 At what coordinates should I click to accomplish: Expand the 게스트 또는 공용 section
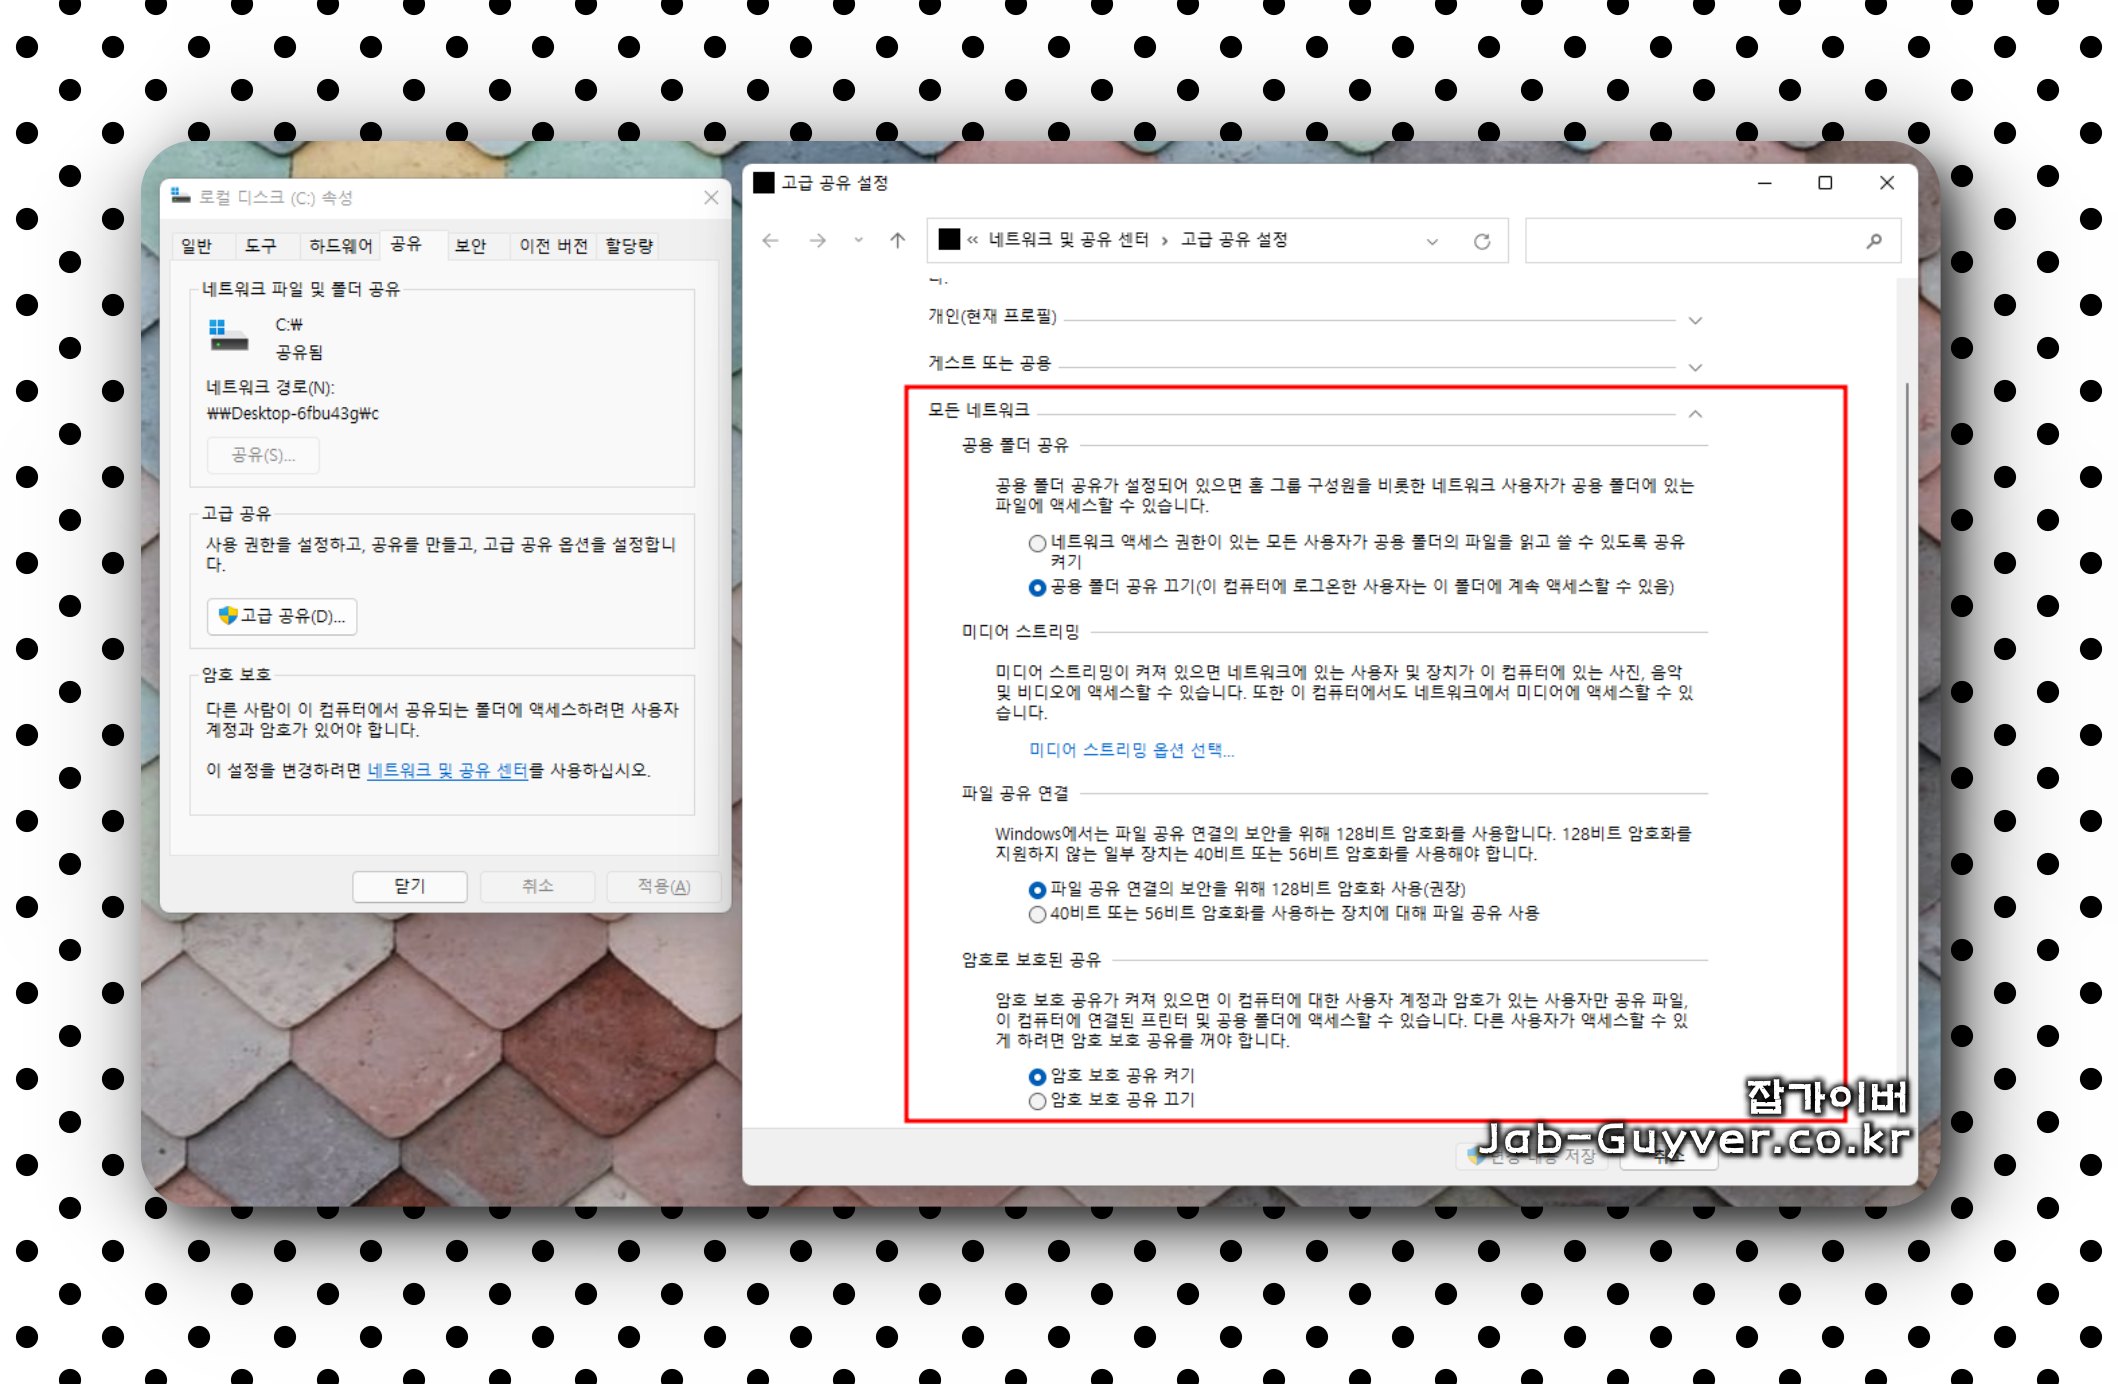[1695, 366]
